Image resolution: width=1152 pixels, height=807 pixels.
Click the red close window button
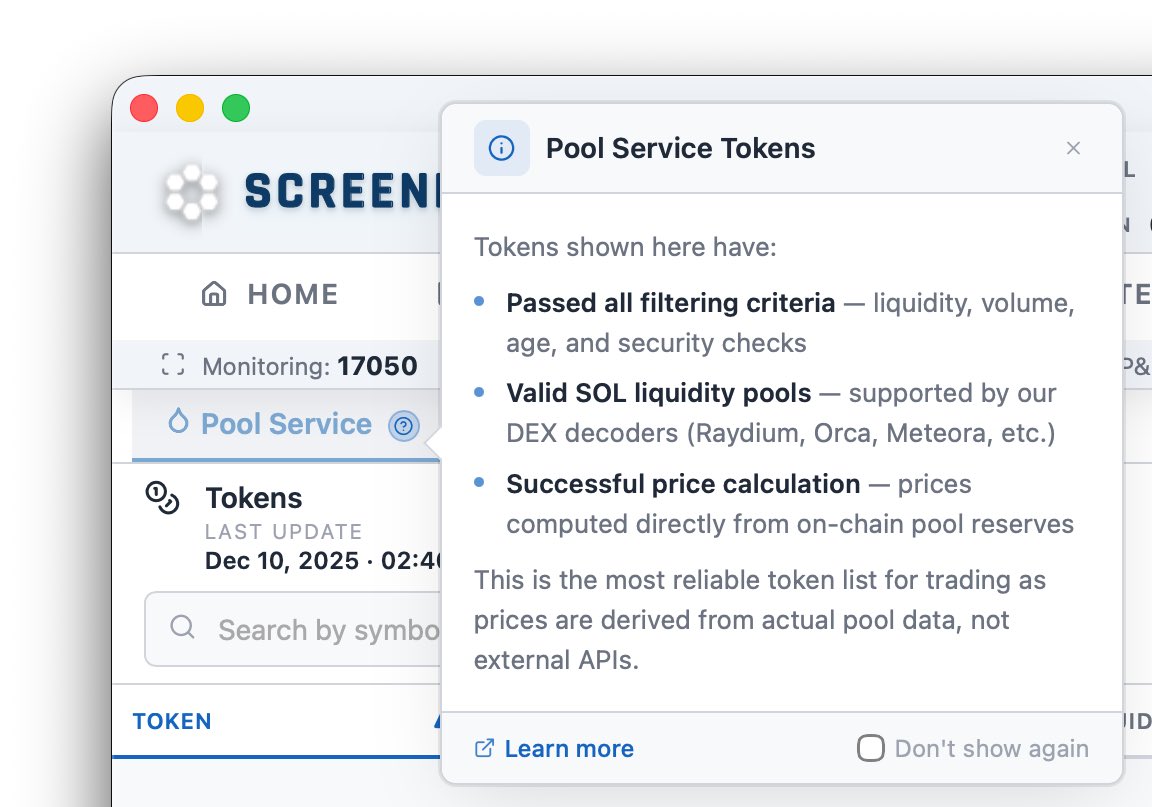[144, 109]
